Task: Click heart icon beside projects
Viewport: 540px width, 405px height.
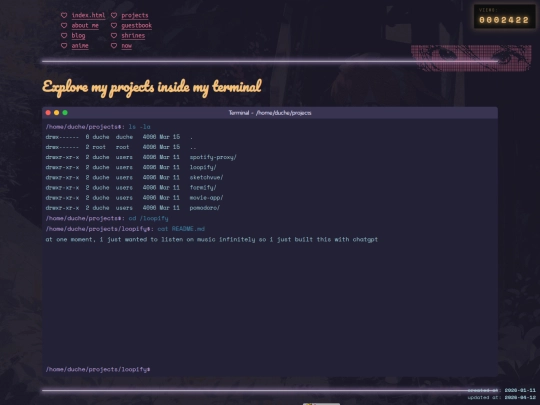Action: [114, 15]
